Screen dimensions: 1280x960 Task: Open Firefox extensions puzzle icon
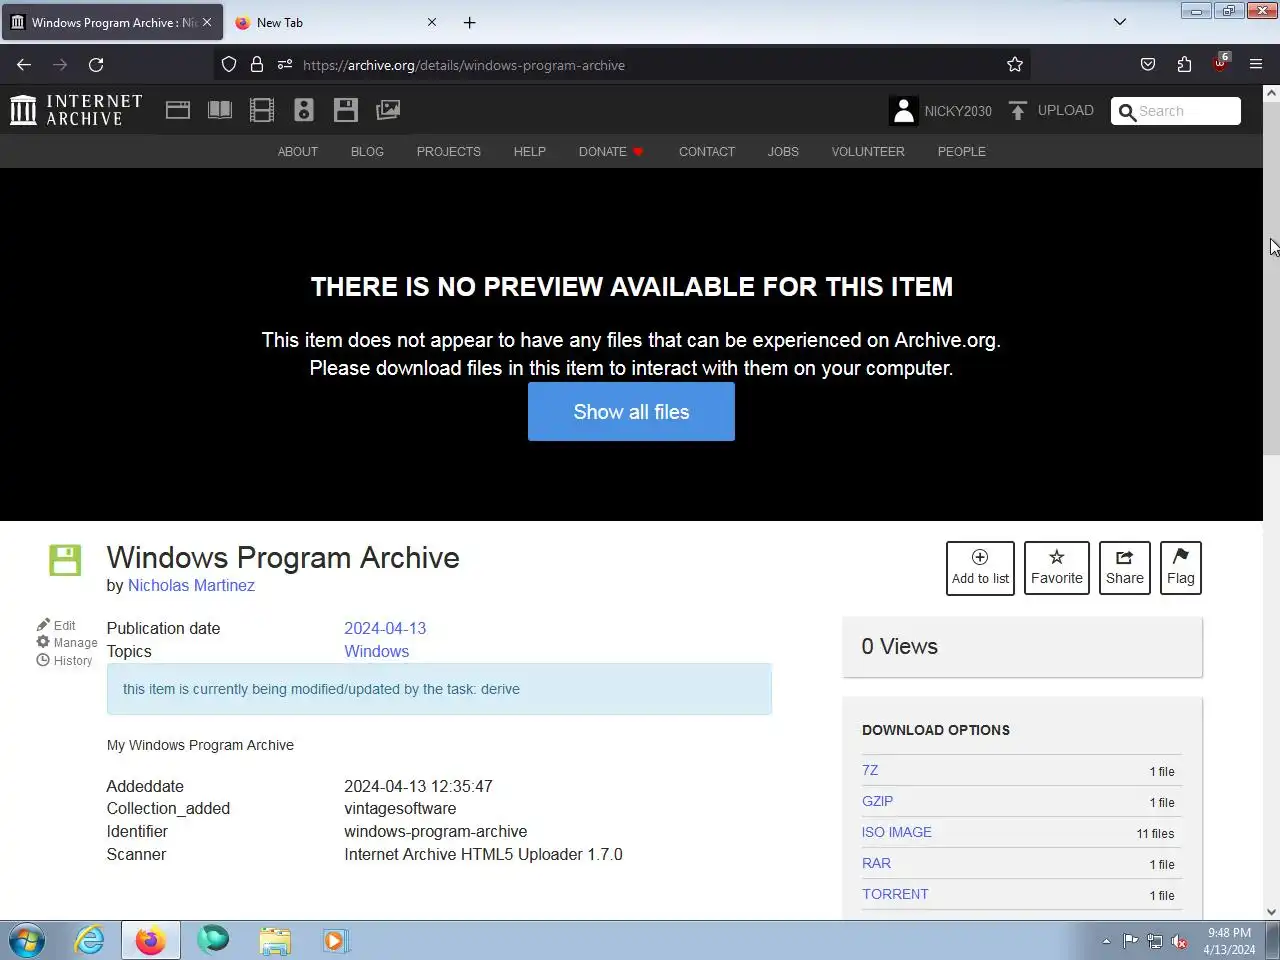pos(1184,65)
